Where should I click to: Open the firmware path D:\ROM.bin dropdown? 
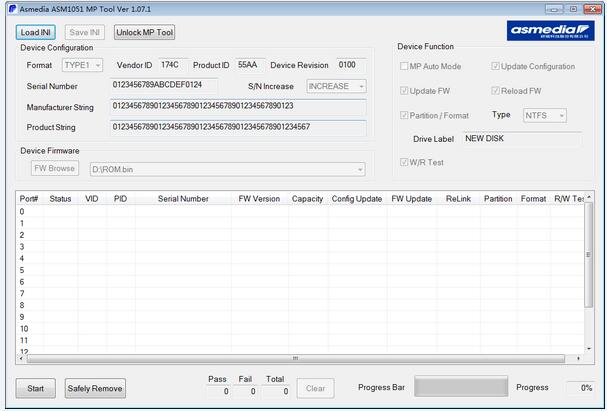point(228,170)
